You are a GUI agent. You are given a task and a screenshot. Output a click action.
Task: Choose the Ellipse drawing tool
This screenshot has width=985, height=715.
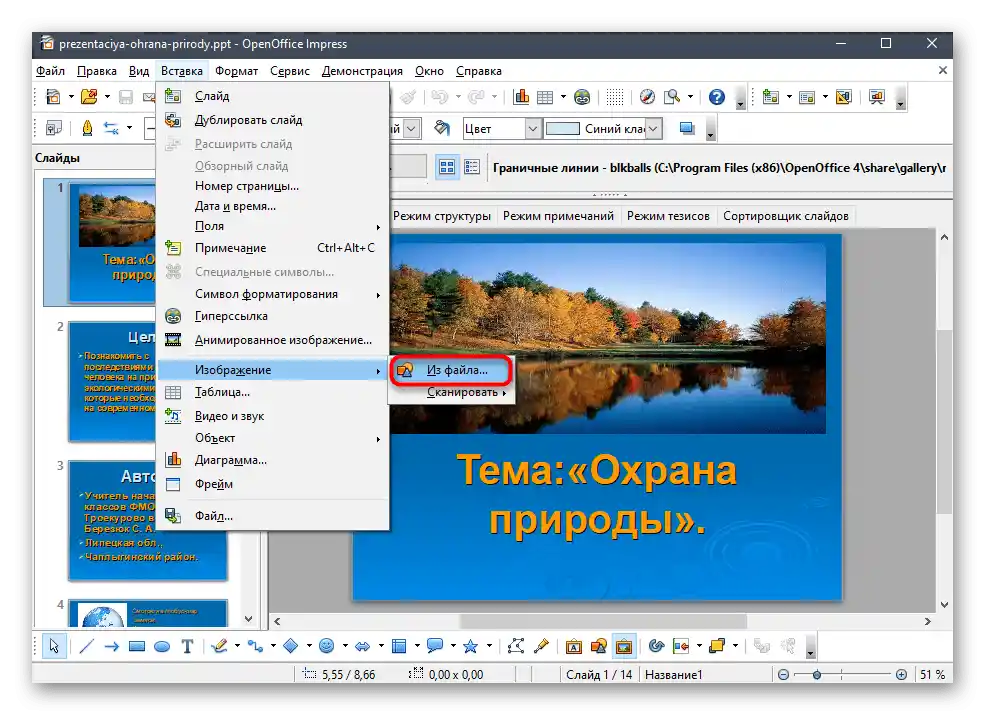pyautogui.click(x=162, y=646)
